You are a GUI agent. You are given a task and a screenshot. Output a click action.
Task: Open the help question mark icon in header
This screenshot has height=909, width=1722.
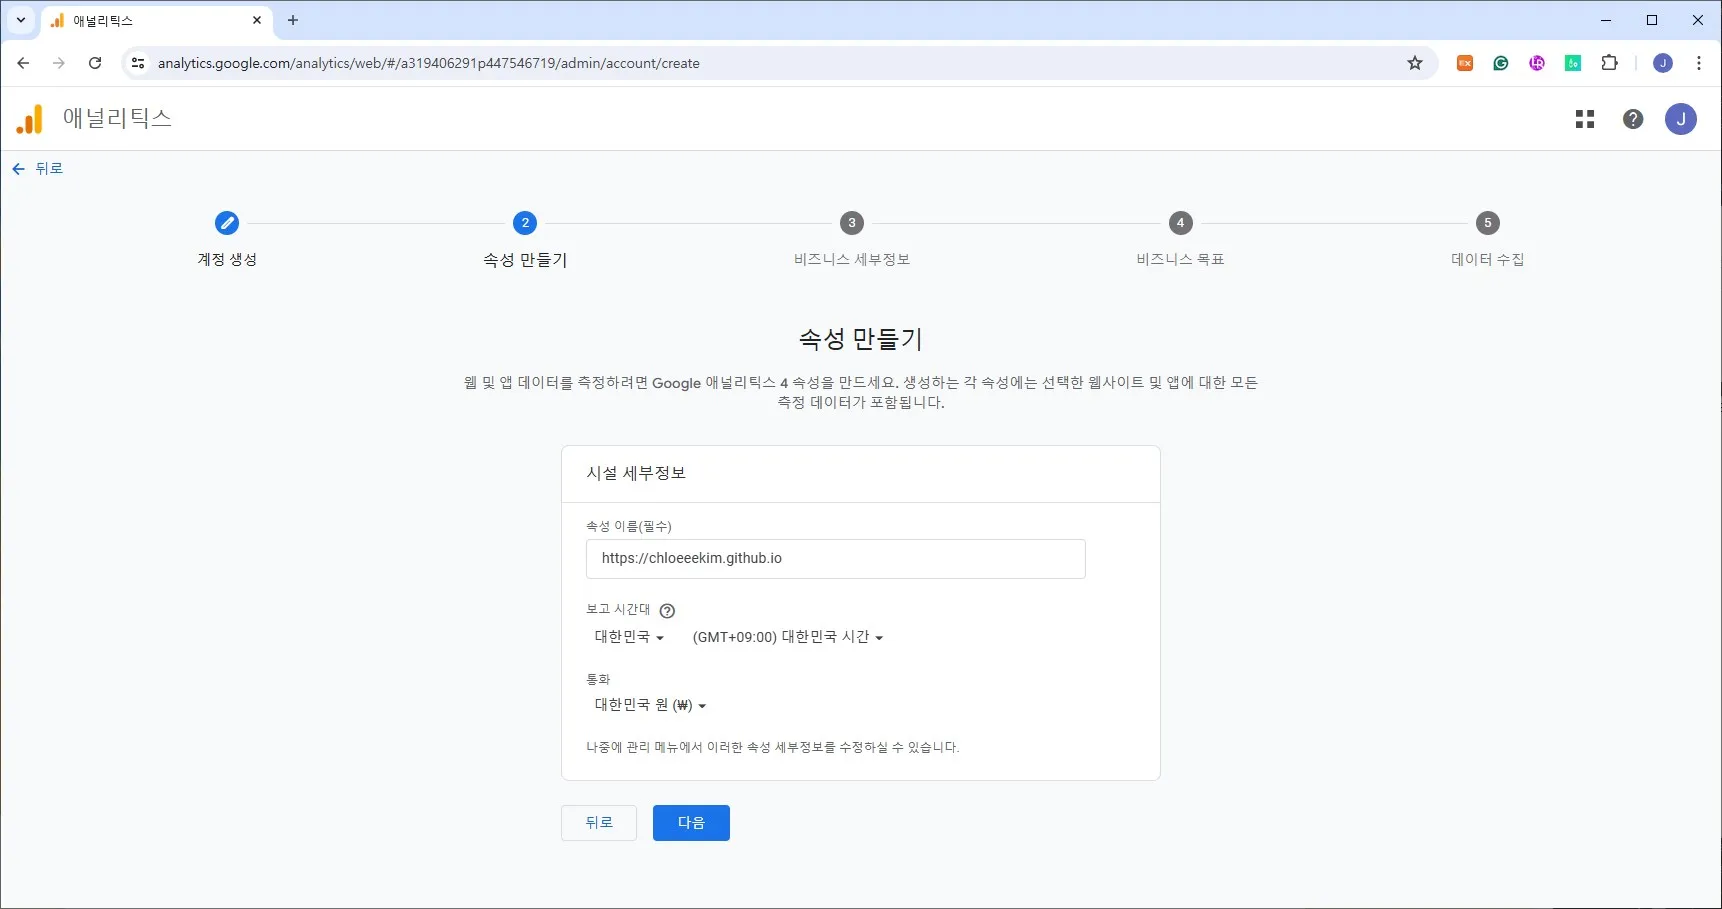point(1633,119)
